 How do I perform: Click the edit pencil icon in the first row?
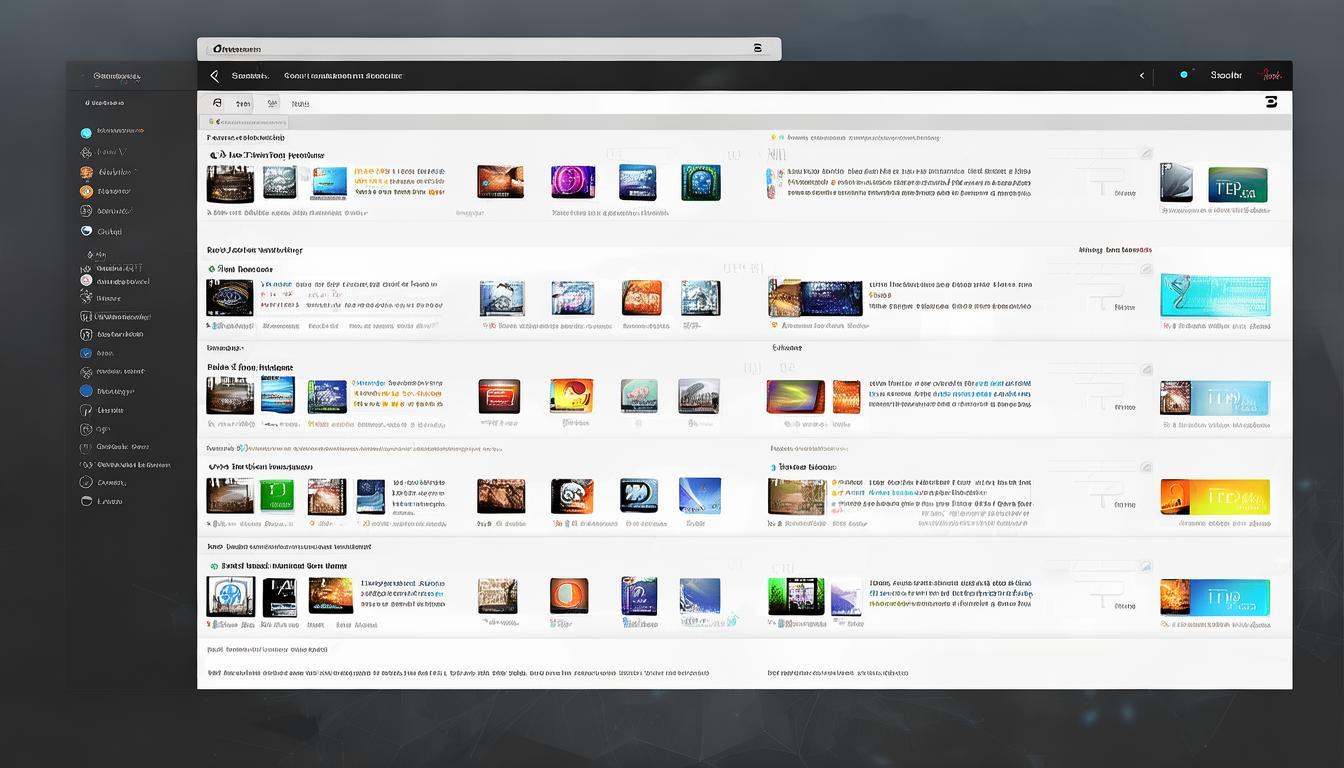[1147, 154]
